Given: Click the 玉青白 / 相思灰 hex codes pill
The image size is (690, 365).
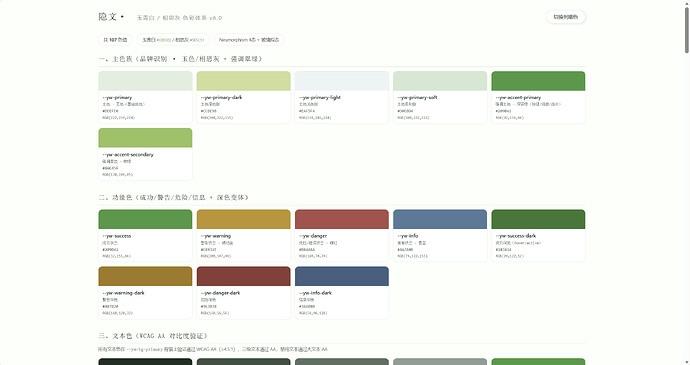Looking at the screenshot, I should [173, 40].
